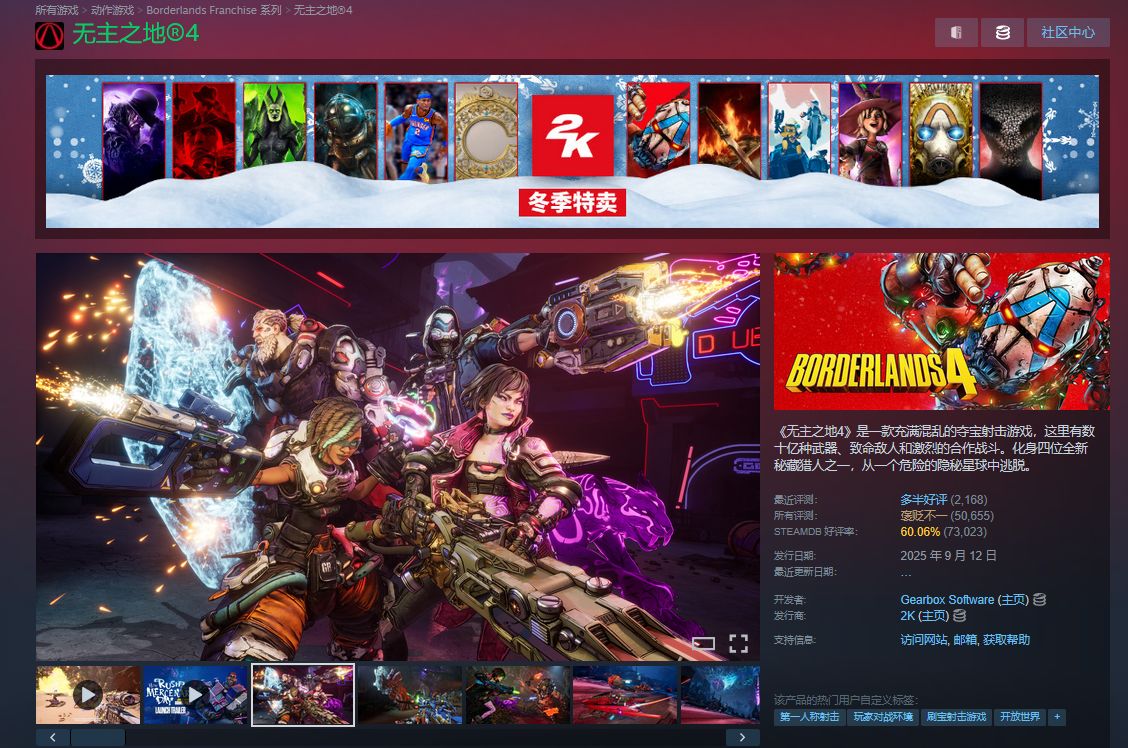1128x748 pixels.
Task: Open the burning fire scene game card
Action: point(729,130)
